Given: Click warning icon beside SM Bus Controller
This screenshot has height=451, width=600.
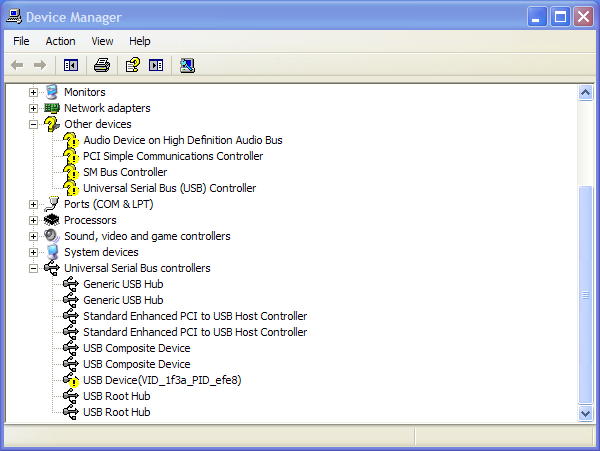Looking at the screenshot, I should [71, 173].
